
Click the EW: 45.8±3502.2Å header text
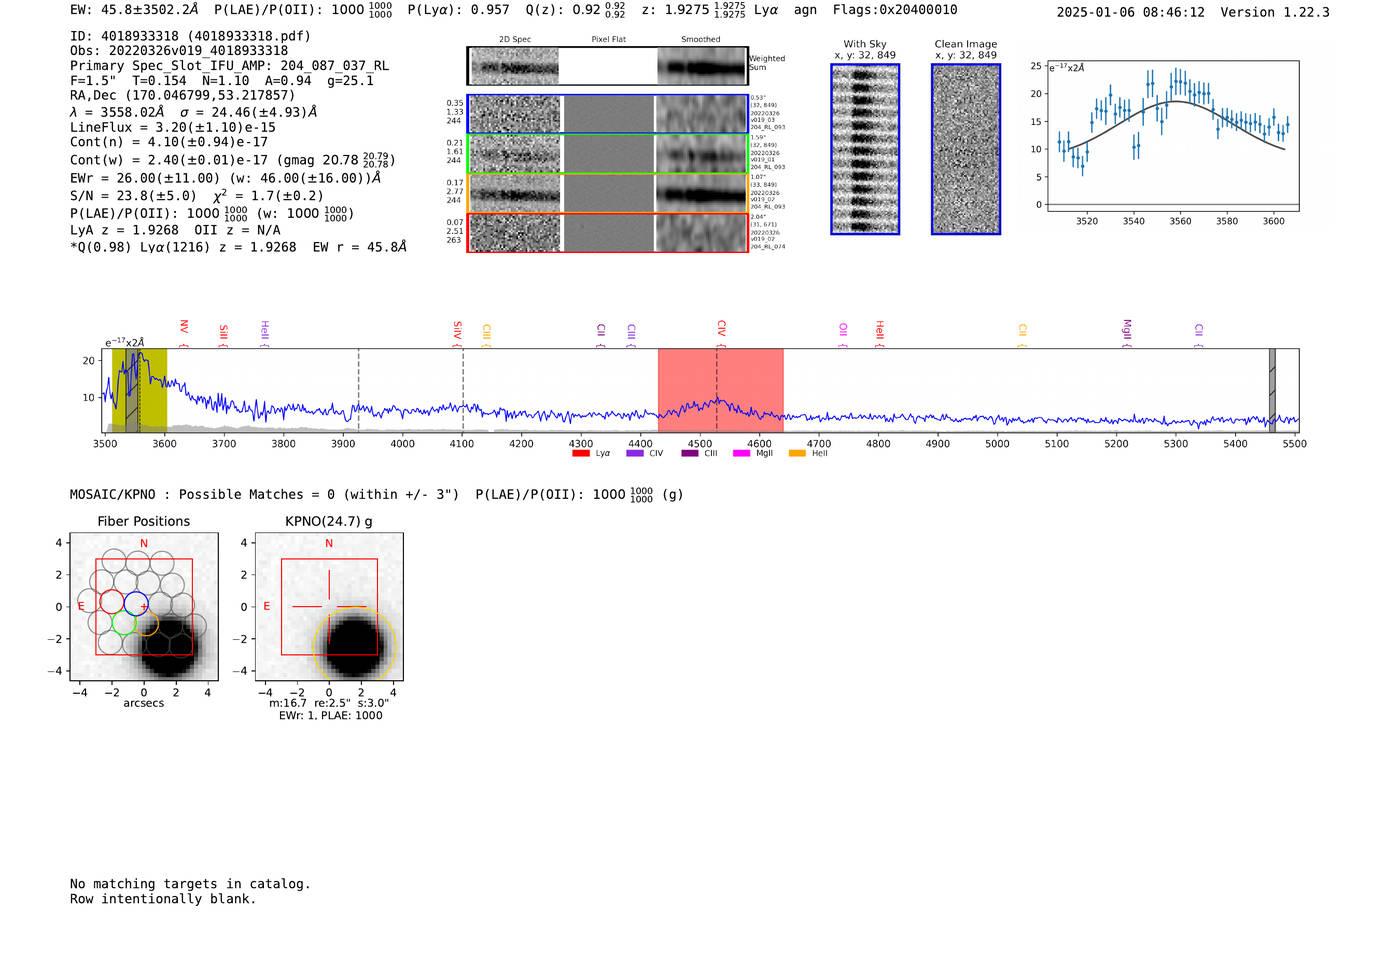pos(134,10)
